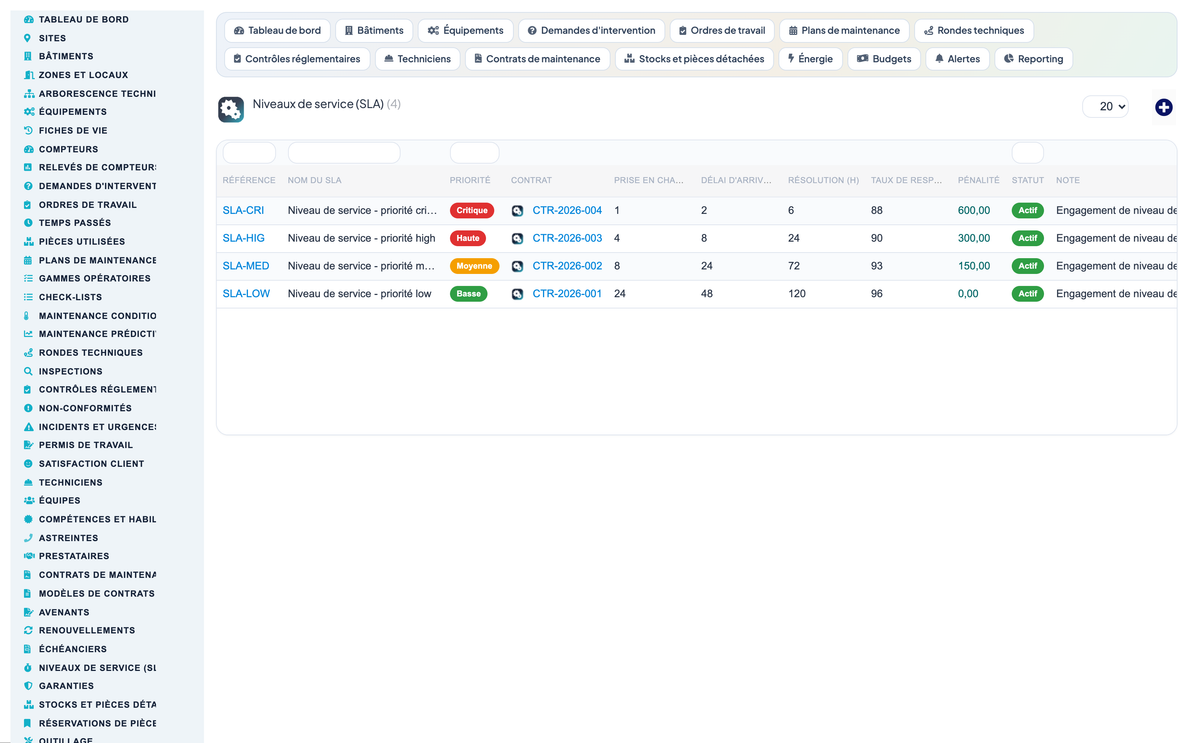Viewport: 1200px width, 743px height.
Task: Open the SLA-LOW reference link
Action: [246, 294]
